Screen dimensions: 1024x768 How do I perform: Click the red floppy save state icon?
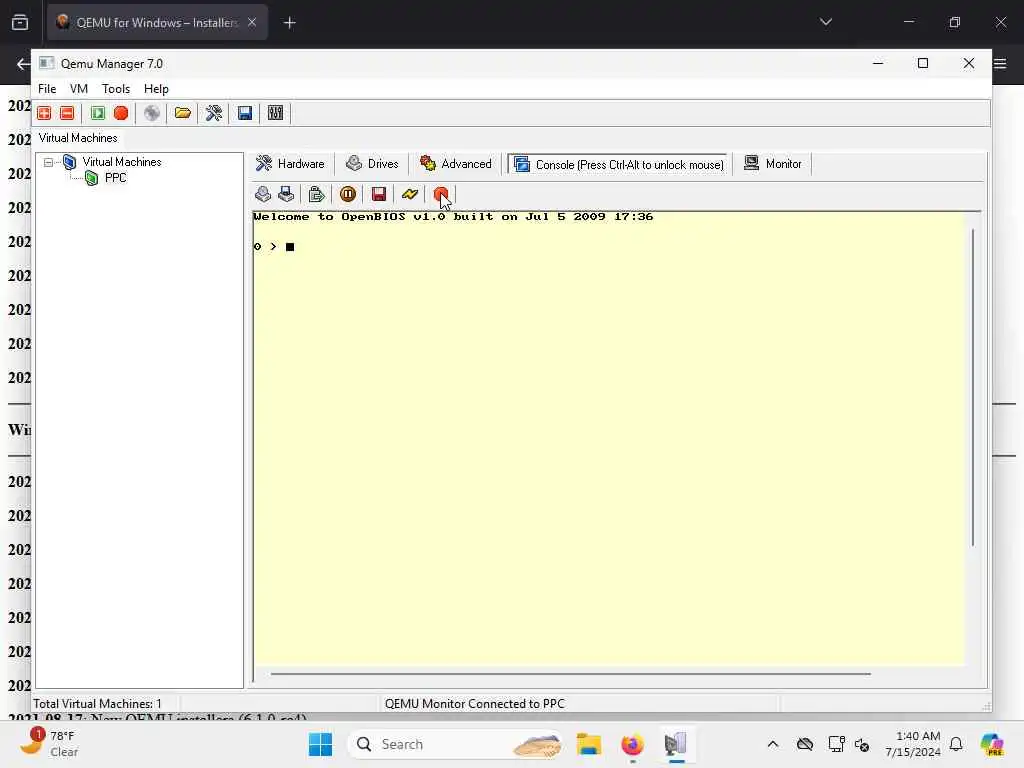coord(379,194)
